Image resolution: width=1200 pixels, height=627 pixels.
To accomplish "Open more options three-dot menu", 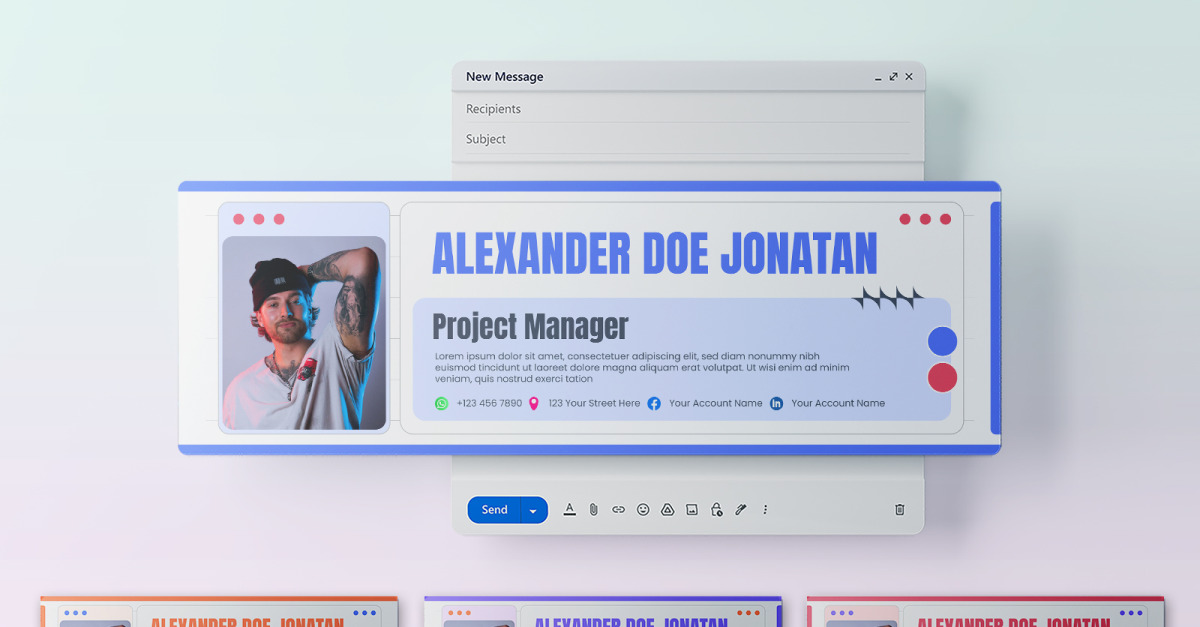I will point(765,509).
